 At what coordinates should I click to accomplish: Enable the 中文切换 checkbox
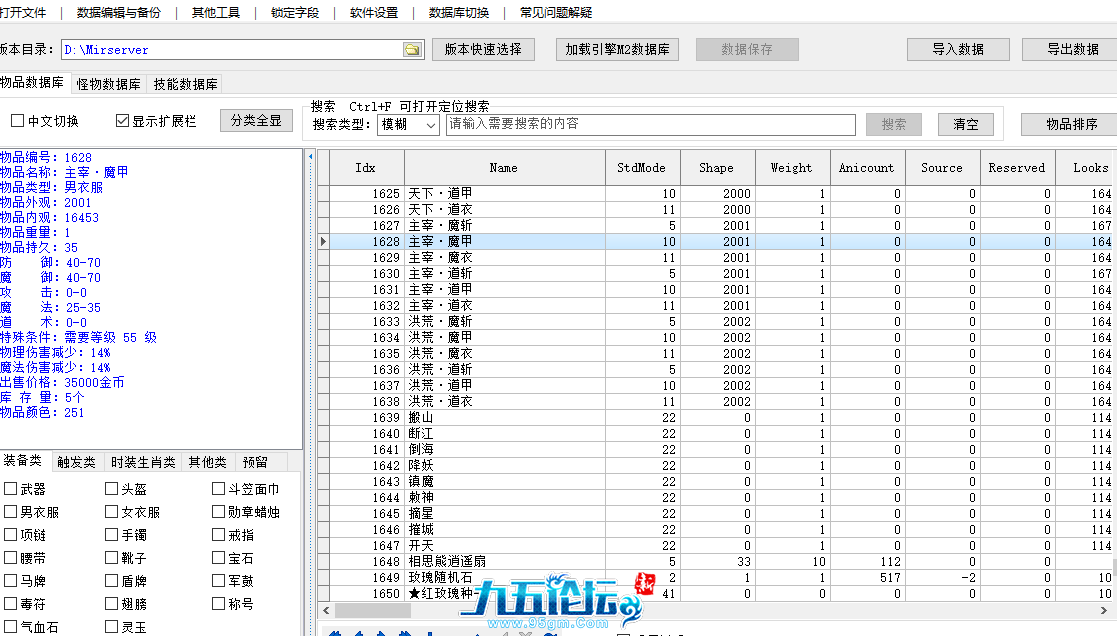18,121
